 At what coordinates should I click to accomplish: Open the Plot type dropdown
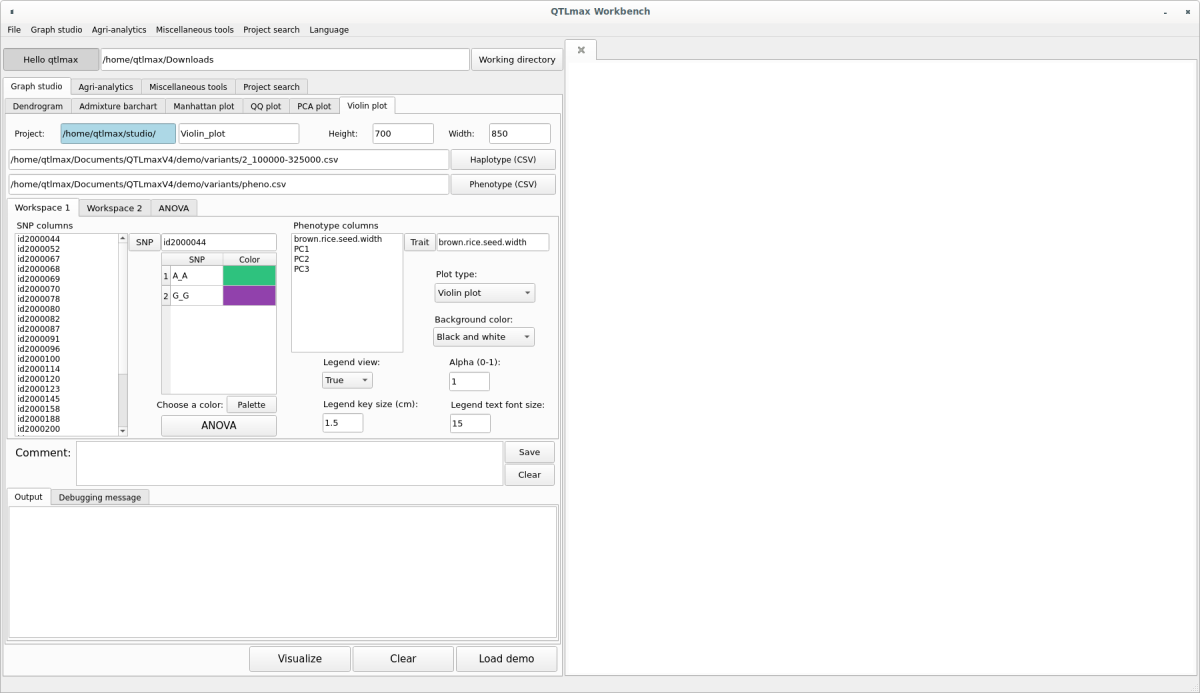484,293
